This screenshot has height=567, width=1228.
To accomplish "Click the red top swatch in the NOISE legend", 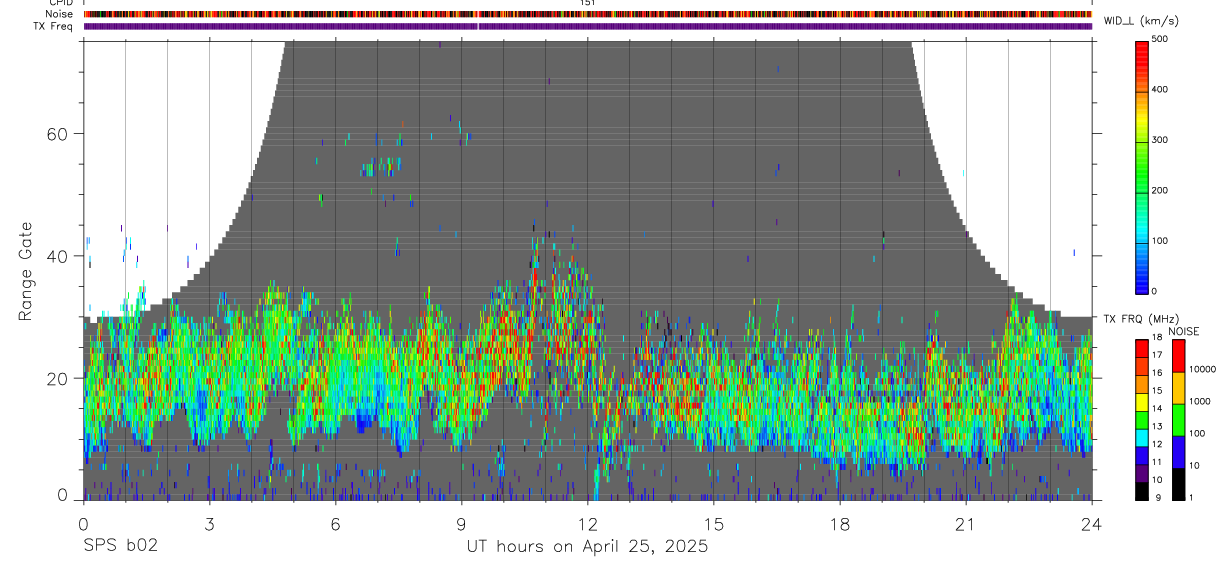I will coord(1178,356).
